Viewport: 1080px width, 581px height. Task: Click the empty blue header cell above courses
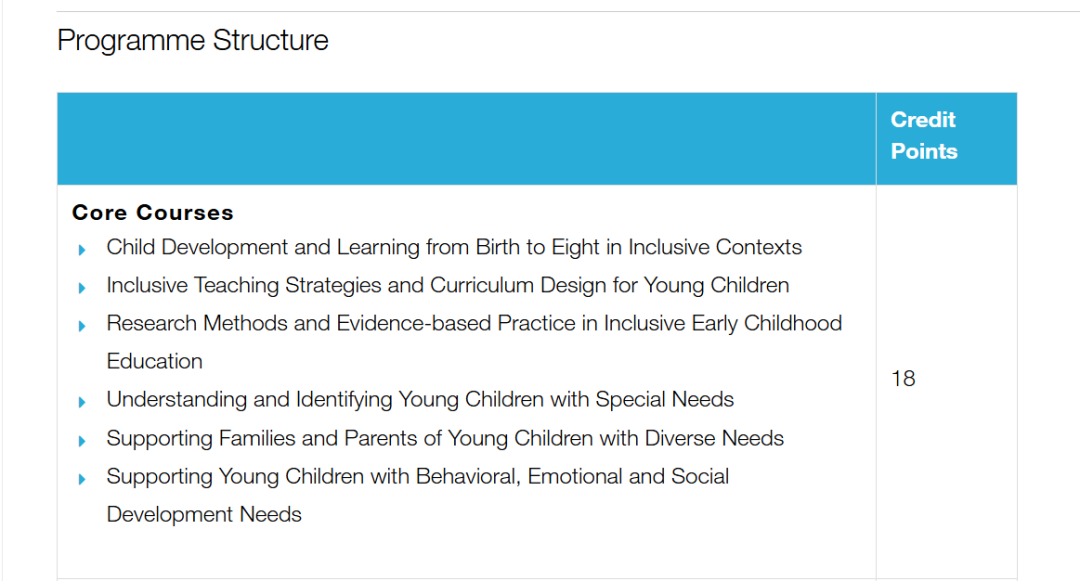tap(466, 139)
